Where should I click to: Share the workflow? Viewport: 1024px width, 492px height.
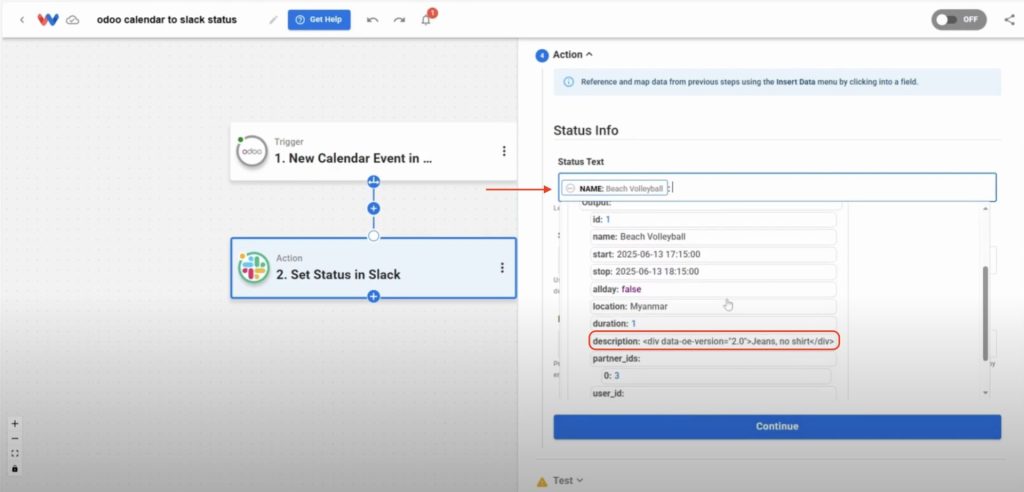coord(1009,20)
